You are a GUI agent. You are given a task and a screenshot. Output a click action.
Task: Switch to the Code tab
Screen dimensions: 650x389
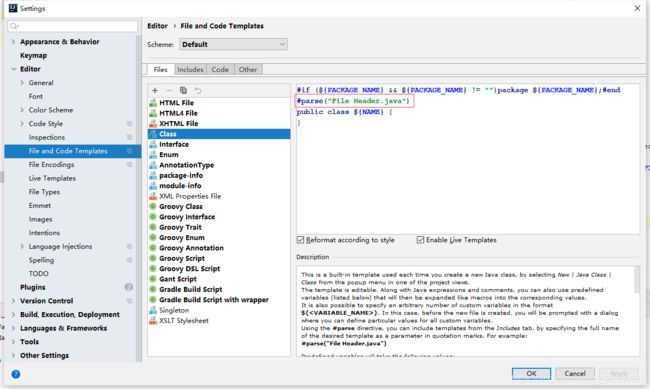(x=220, y=70)
